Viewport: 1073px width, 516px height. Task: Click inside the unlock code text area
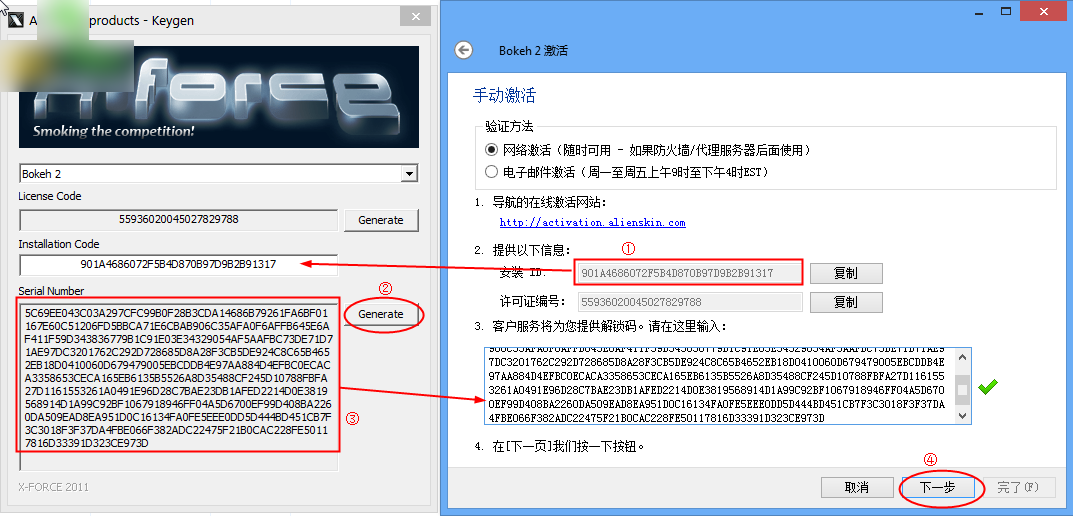[720, 387]
